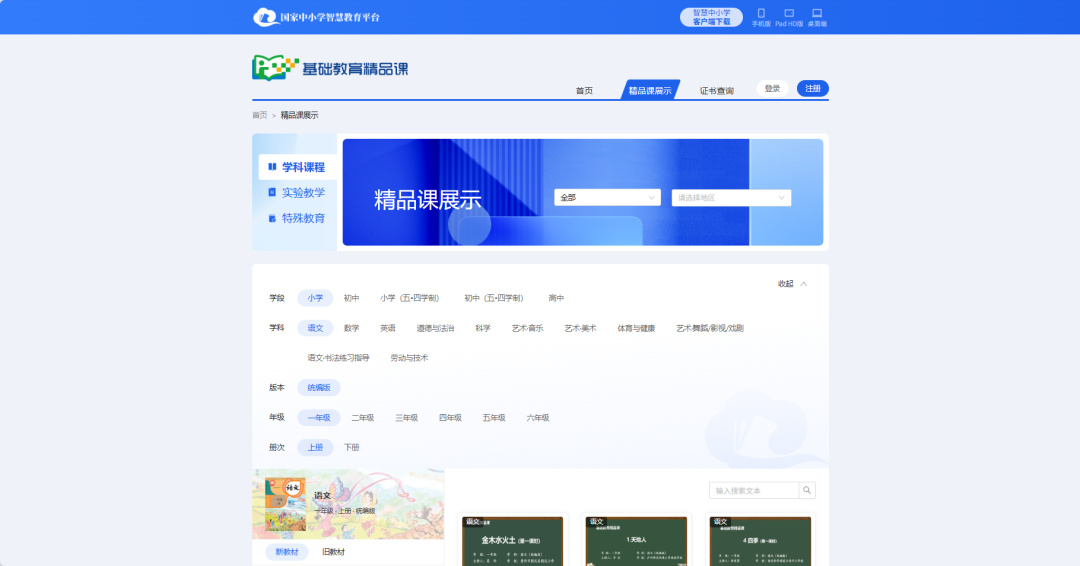Click the 语文 textbook cover image
Viewport: 1080px width, 566px height.
285,505
